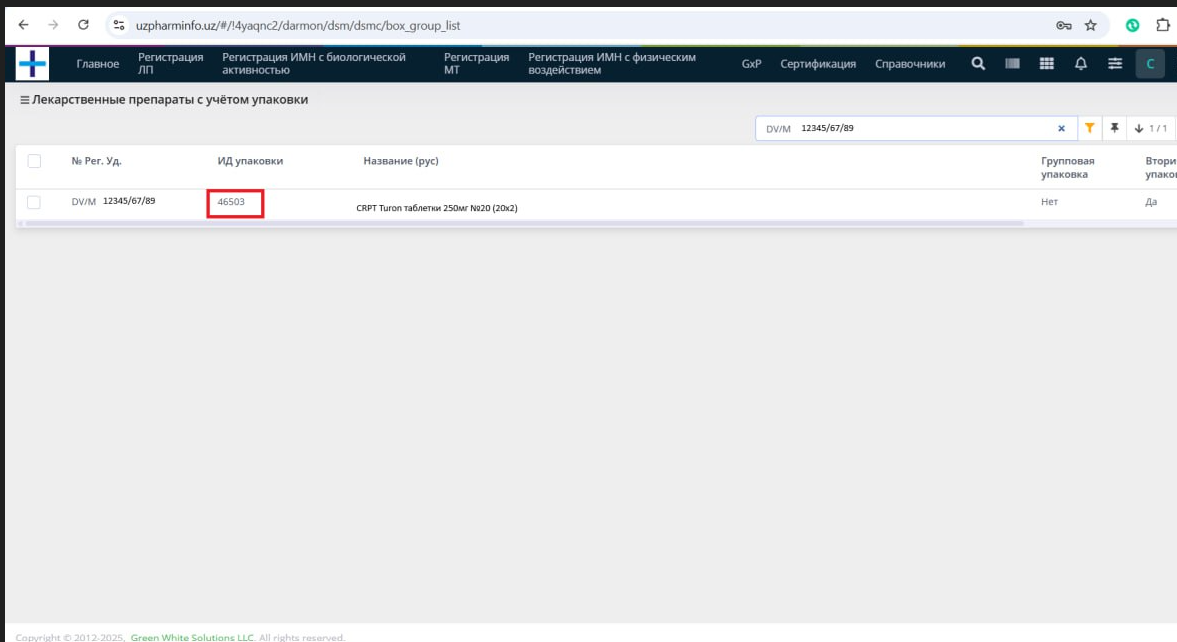Open the sort order 1/1 arrow control
The height and width of the screenshot is (642, 1177).
[x=1151, y=129]
